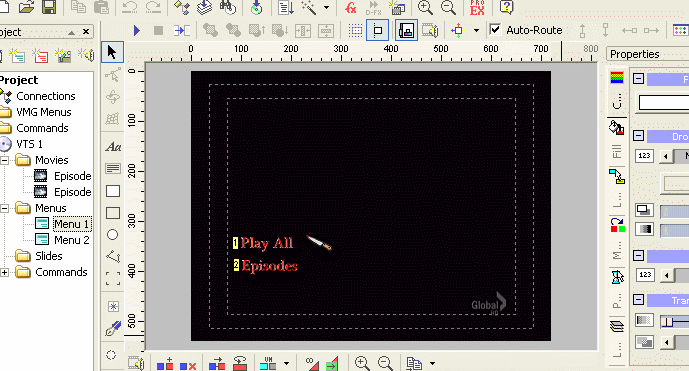
Task: Select Menu 2 in project tree
Action: 72,240
